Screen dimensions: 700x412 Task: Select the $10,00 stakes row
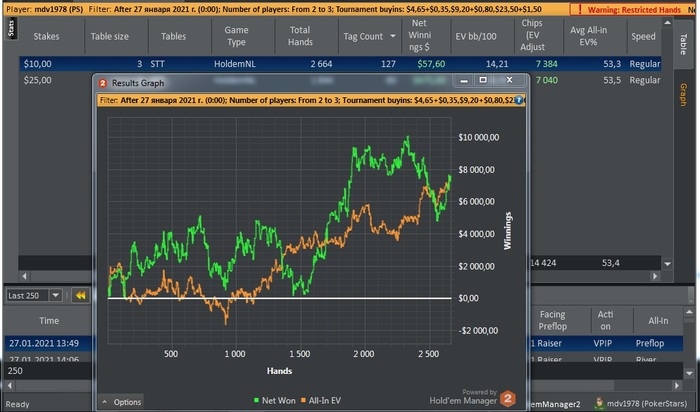(340, 64)
